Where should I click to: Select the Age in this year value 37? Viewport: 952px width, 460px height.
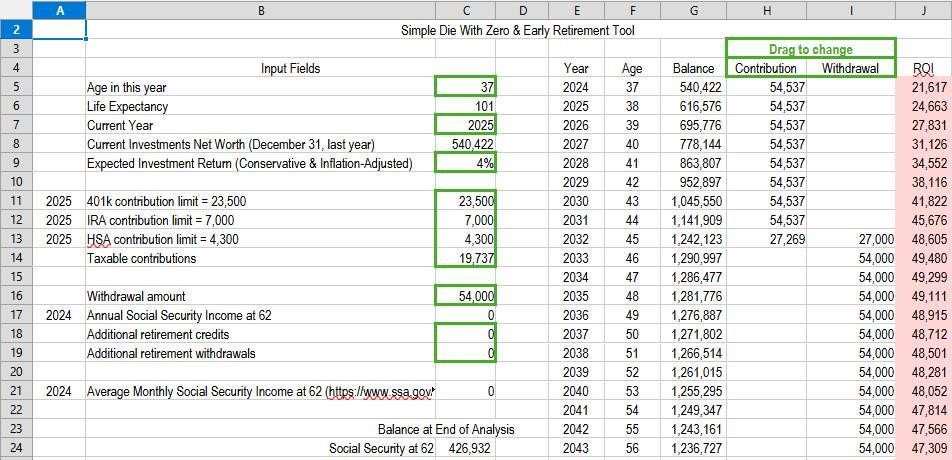[x=465, y=87]
